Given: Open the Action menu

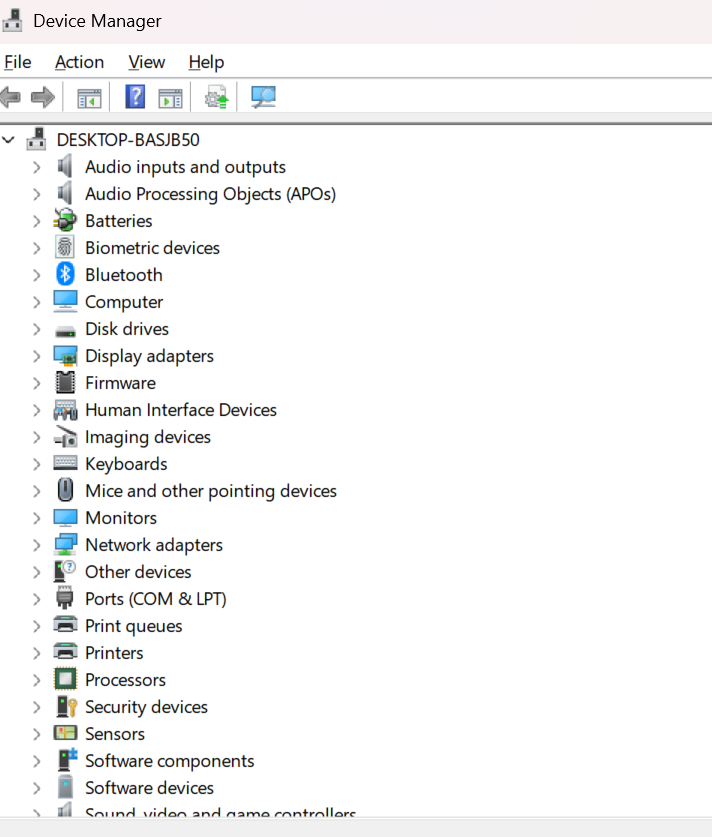Looking at the screenshot, I should click(x=80, y=62).
